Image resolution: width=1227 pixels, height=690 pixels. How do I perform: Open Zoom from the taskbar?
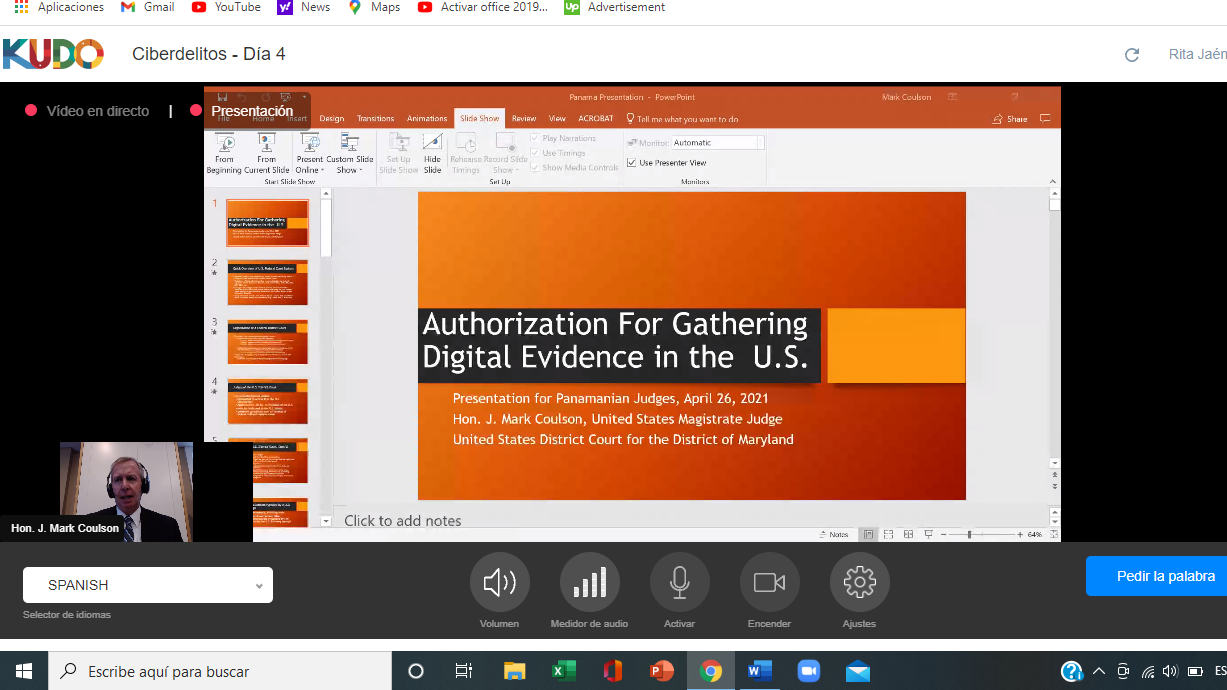point(808,671)
